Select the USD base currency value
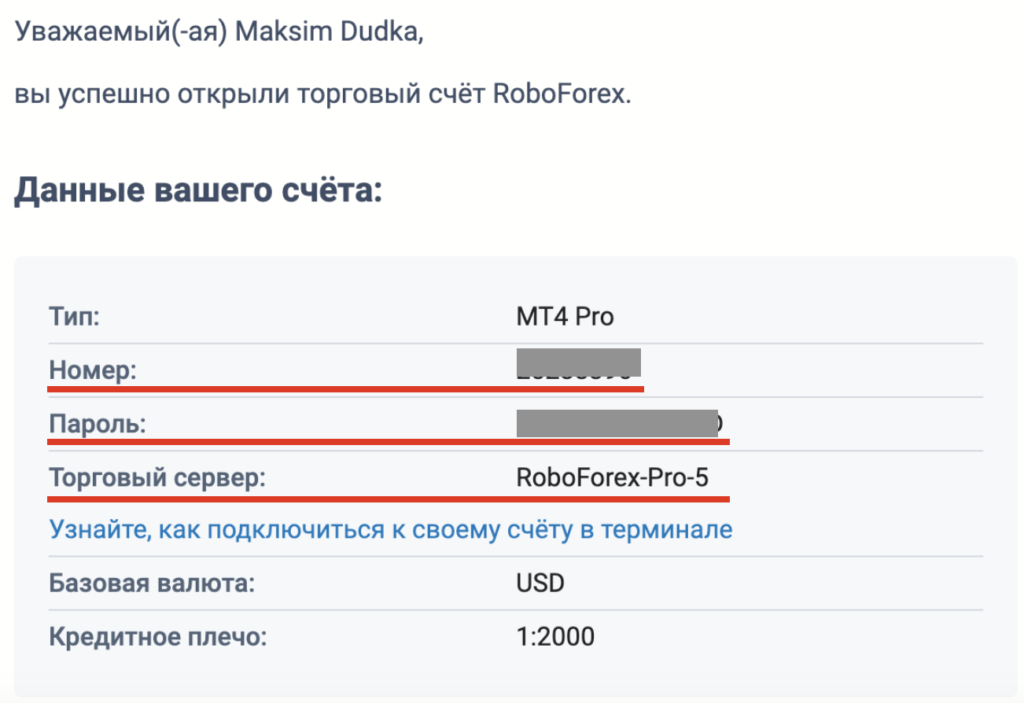Image resolution: width=1024 pixels, height=703 pixels. pos(540,583)
